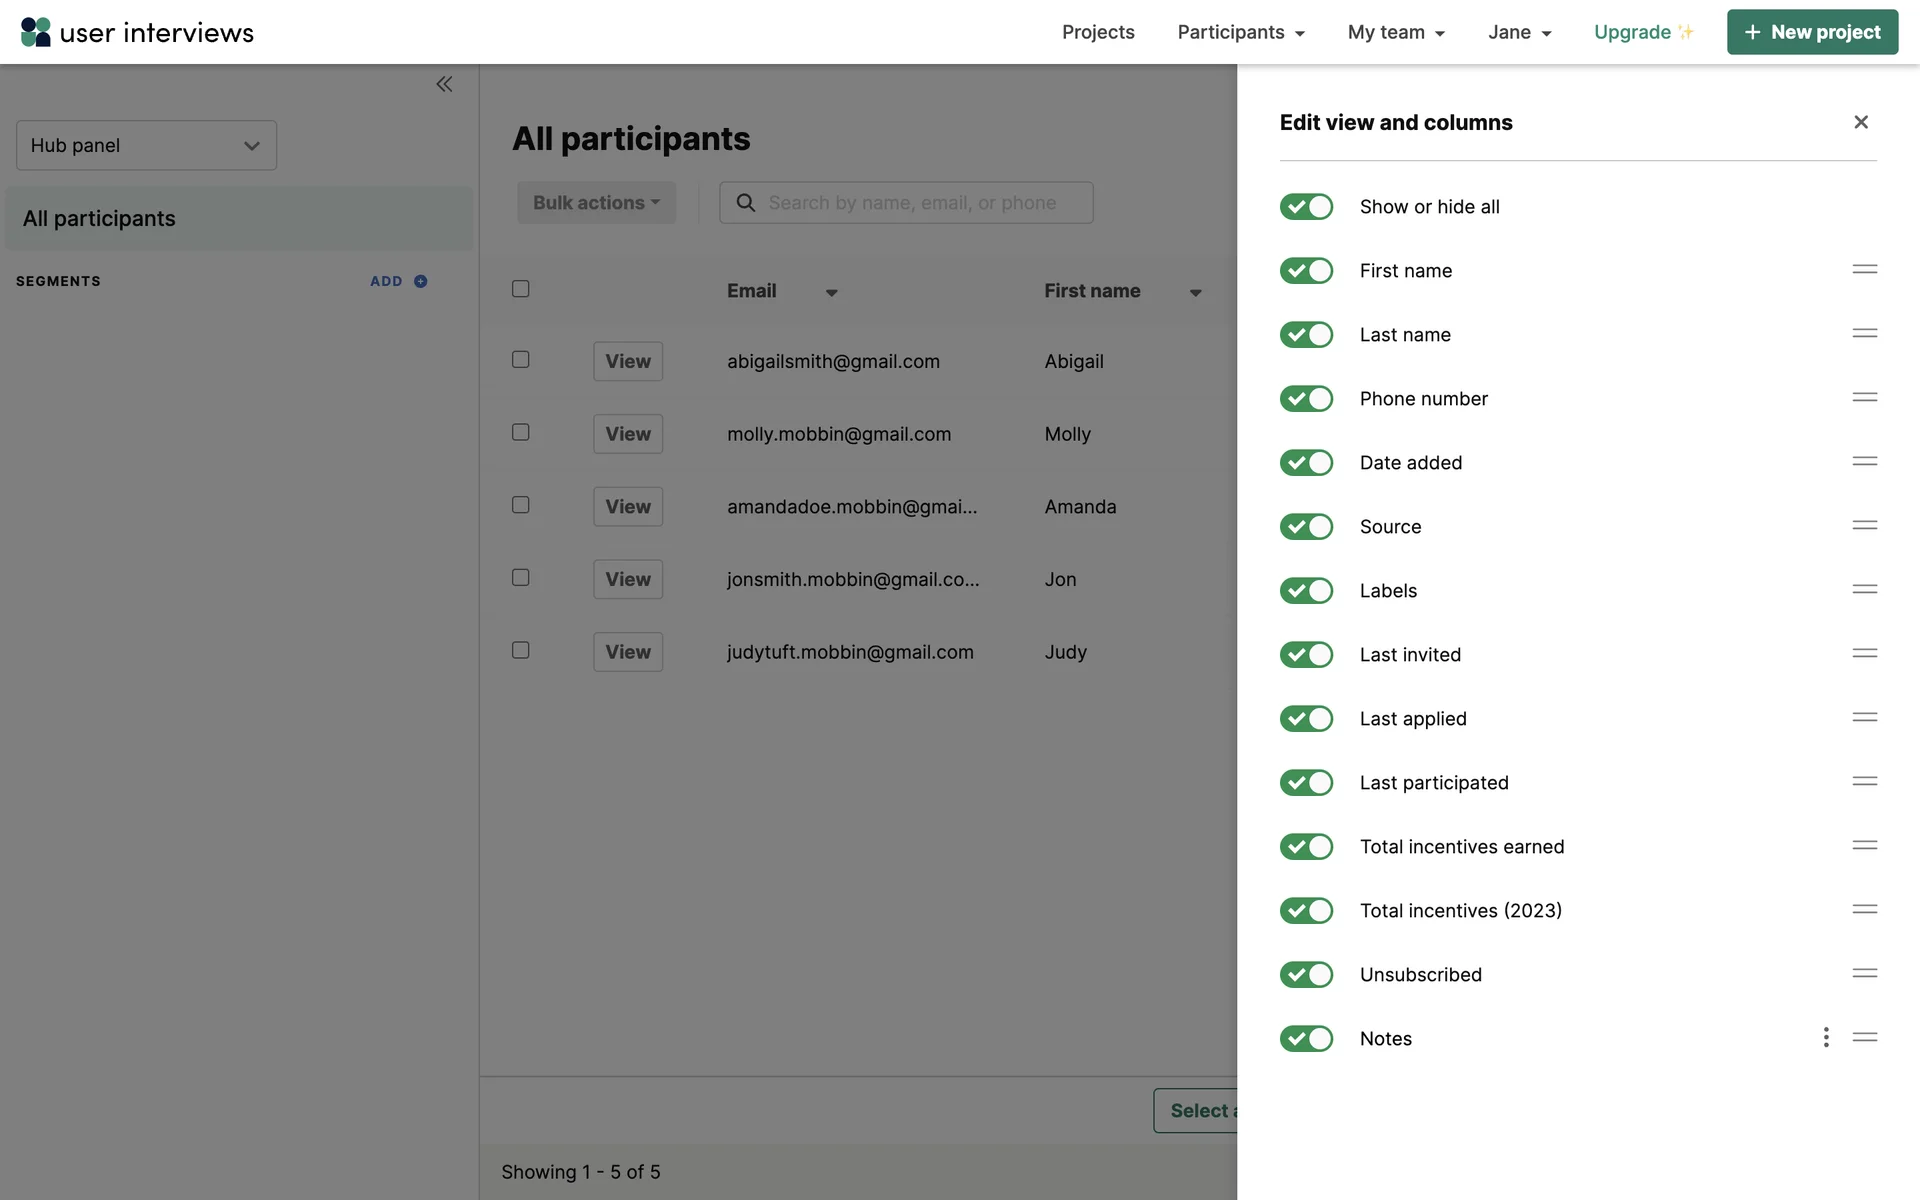
Task: Click the drag handle for Source column
Action: pyautogui.click(x=1864, y=526)
